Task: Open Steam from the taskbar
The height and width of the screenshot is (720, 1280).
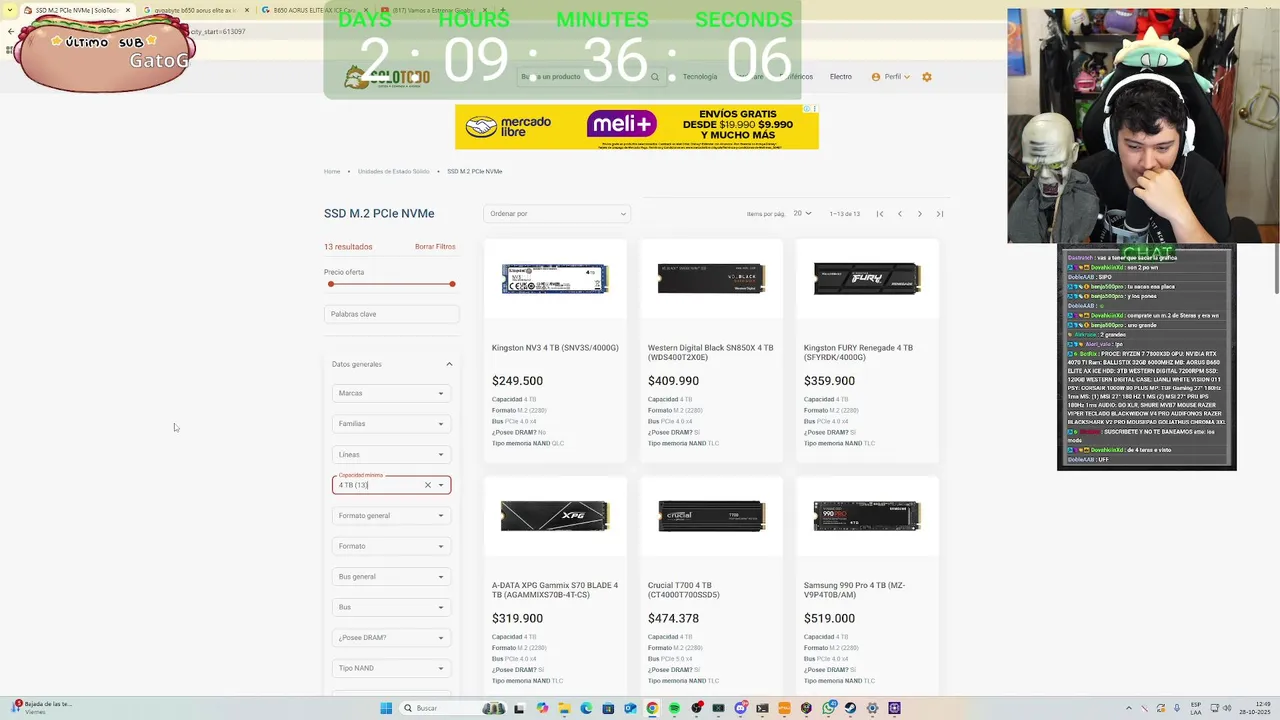Action: pos(850,708)
